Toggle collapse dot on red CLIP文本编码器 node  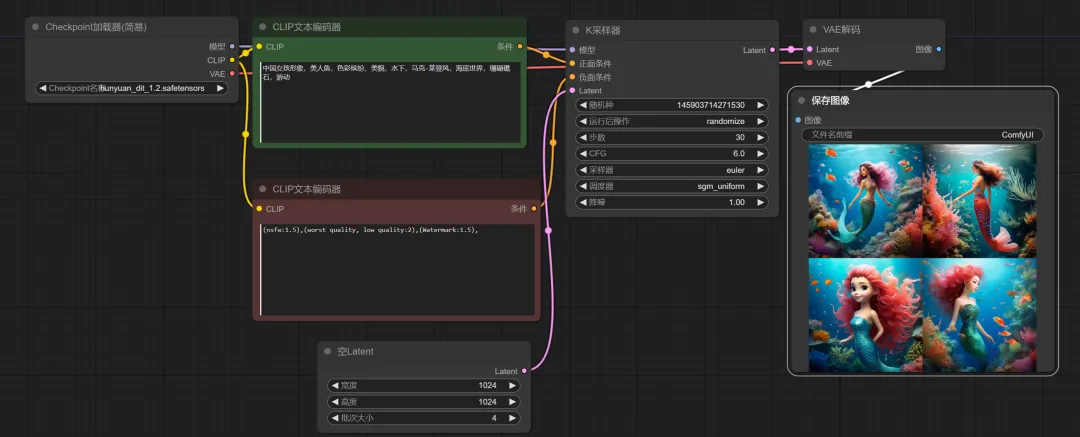pos(262,189)
